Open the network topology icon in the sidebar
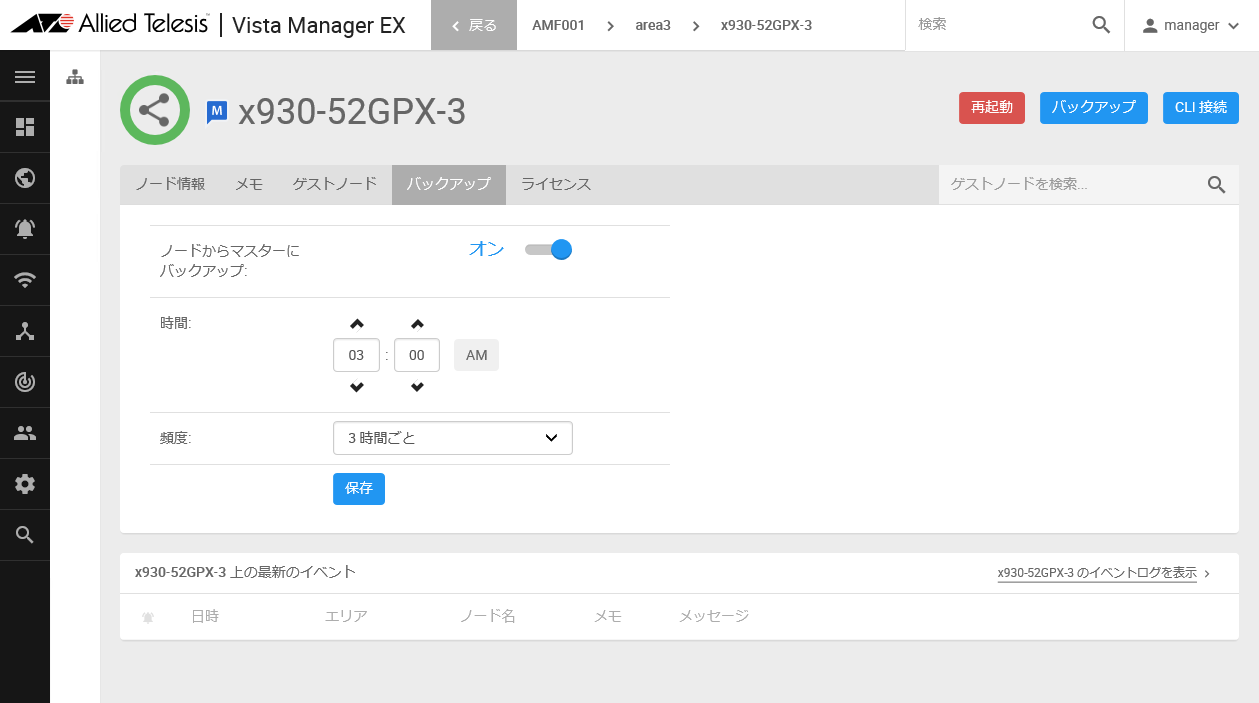Image resolution: width=1259 pixels, height=703 pixels. (25, 331)
